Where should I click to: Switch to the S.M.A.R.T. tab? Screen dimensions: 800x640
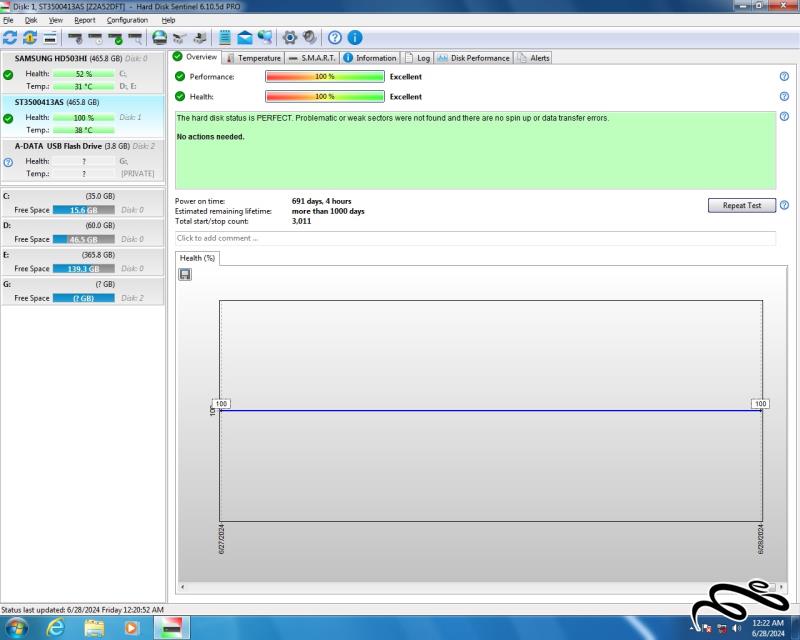click(x=312, y=58)
